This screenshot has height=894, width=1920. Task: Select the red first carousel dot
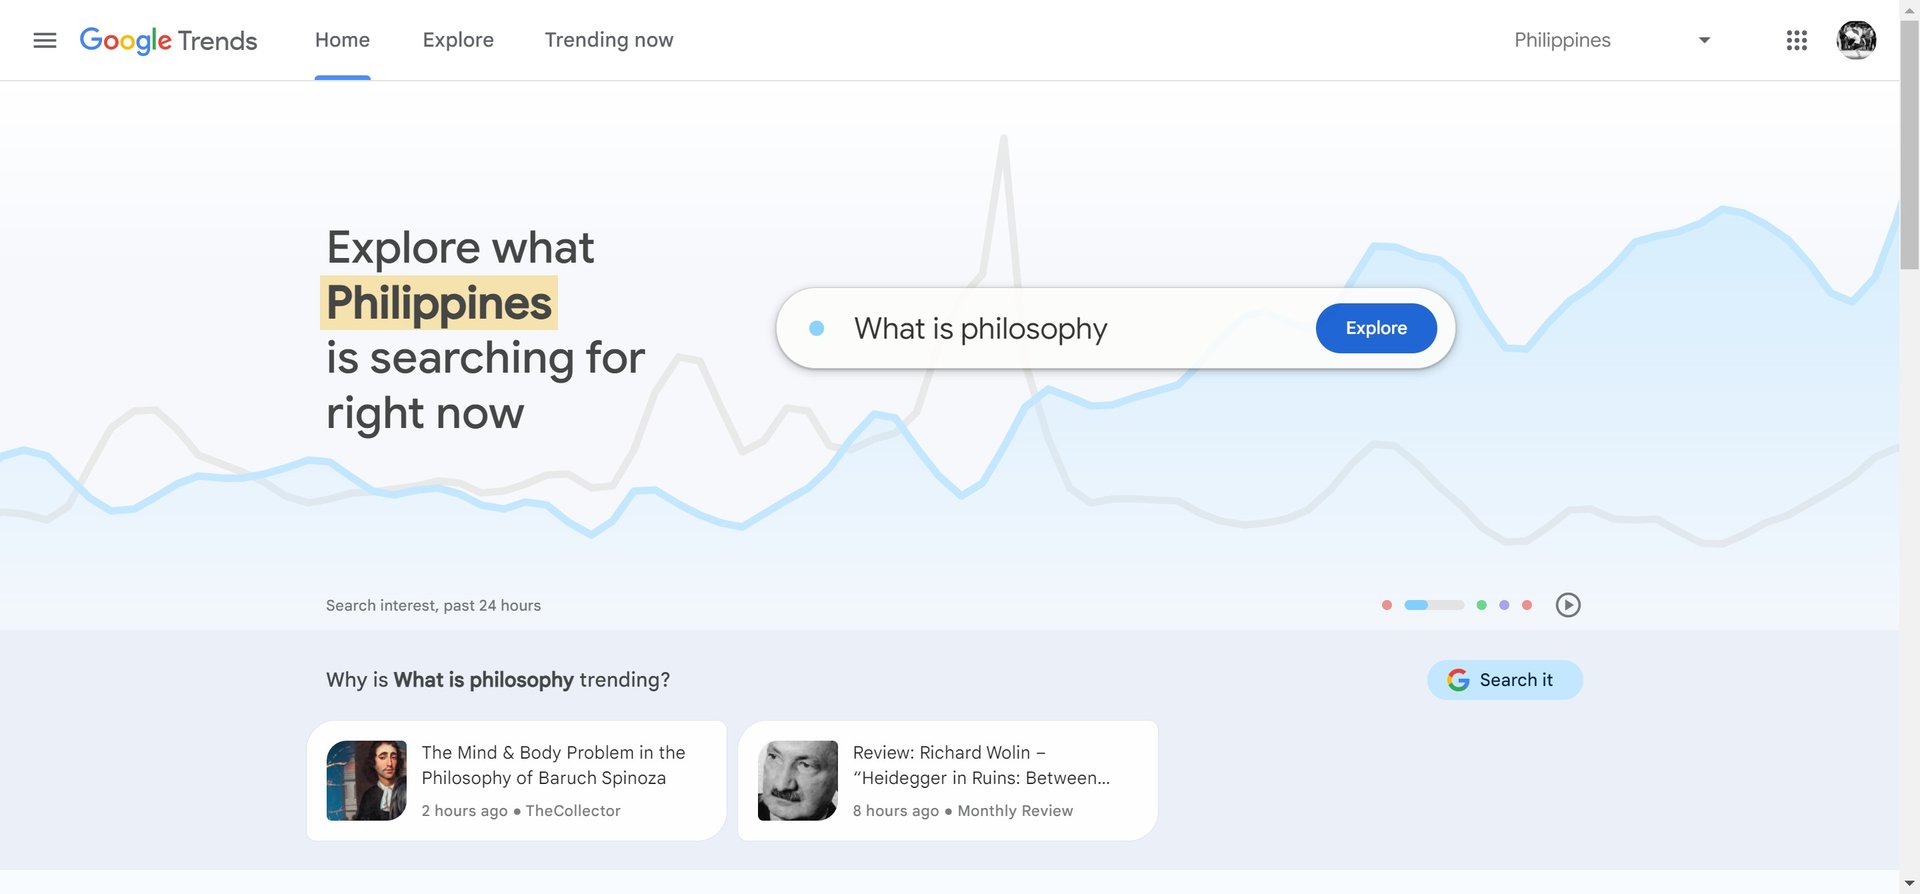pyautogui.click(x=1387, y=605)
